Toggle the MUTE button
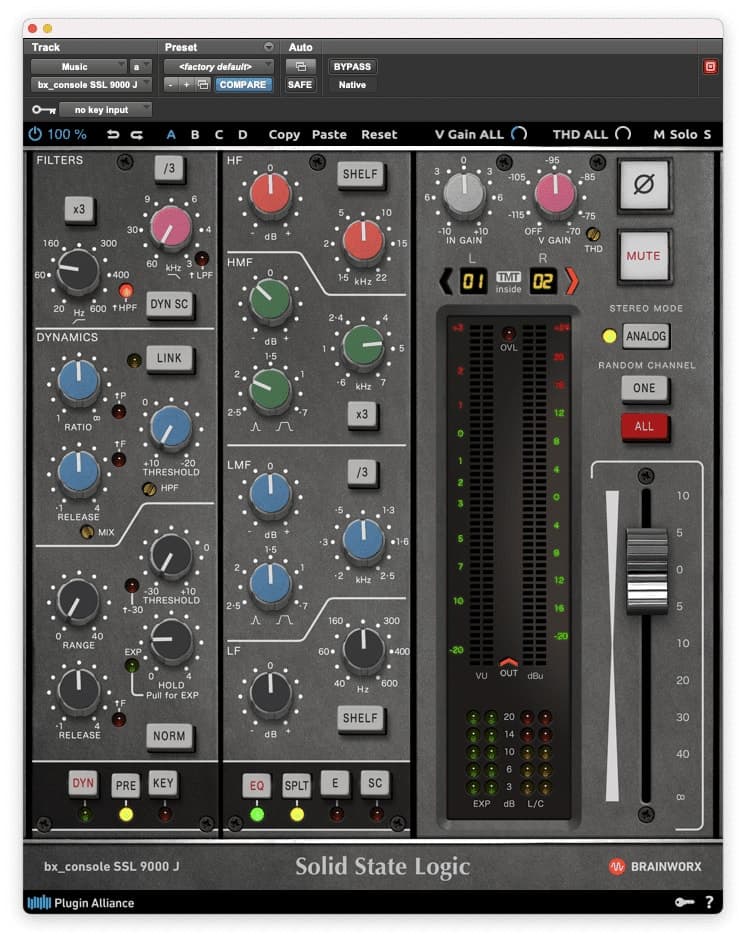 (x=643, y=256)
